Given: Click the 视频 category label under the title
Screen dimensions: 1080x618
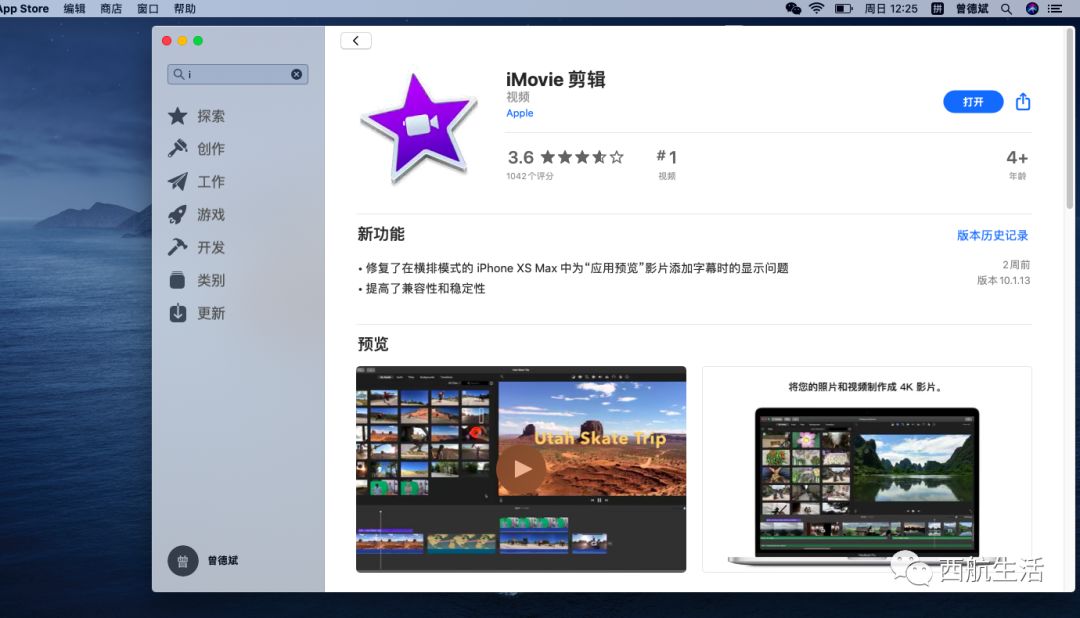Looking at the screenshot, I should (x=518, y=97).
